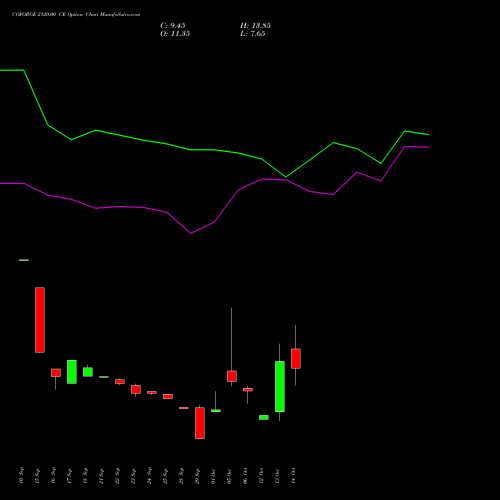The width and height of the screenshot is (500, 500).
Task: Click the '24 Sep' date axis label
Action: (x=150, y=476)
